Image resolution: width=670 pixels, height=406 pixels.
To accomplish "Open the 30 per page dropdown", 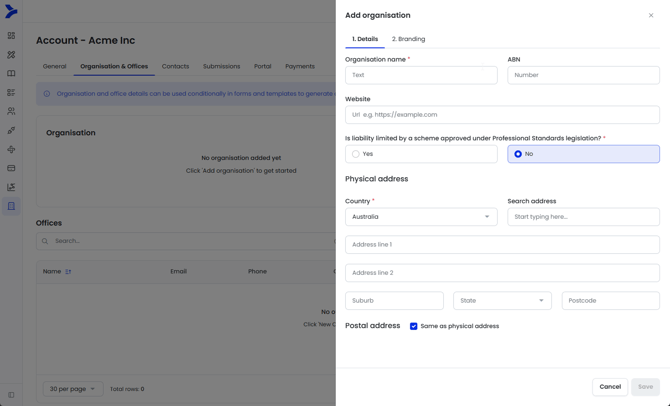I will point(72,389).
